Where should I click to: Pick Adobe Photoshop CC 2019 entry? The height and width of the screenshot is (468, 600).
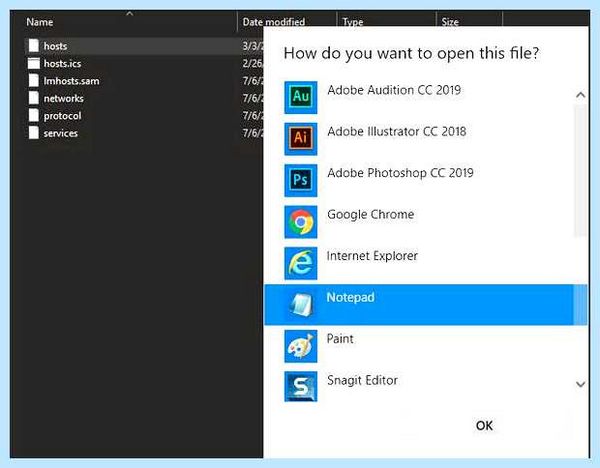pyautogui.click(x=400, y=173)
